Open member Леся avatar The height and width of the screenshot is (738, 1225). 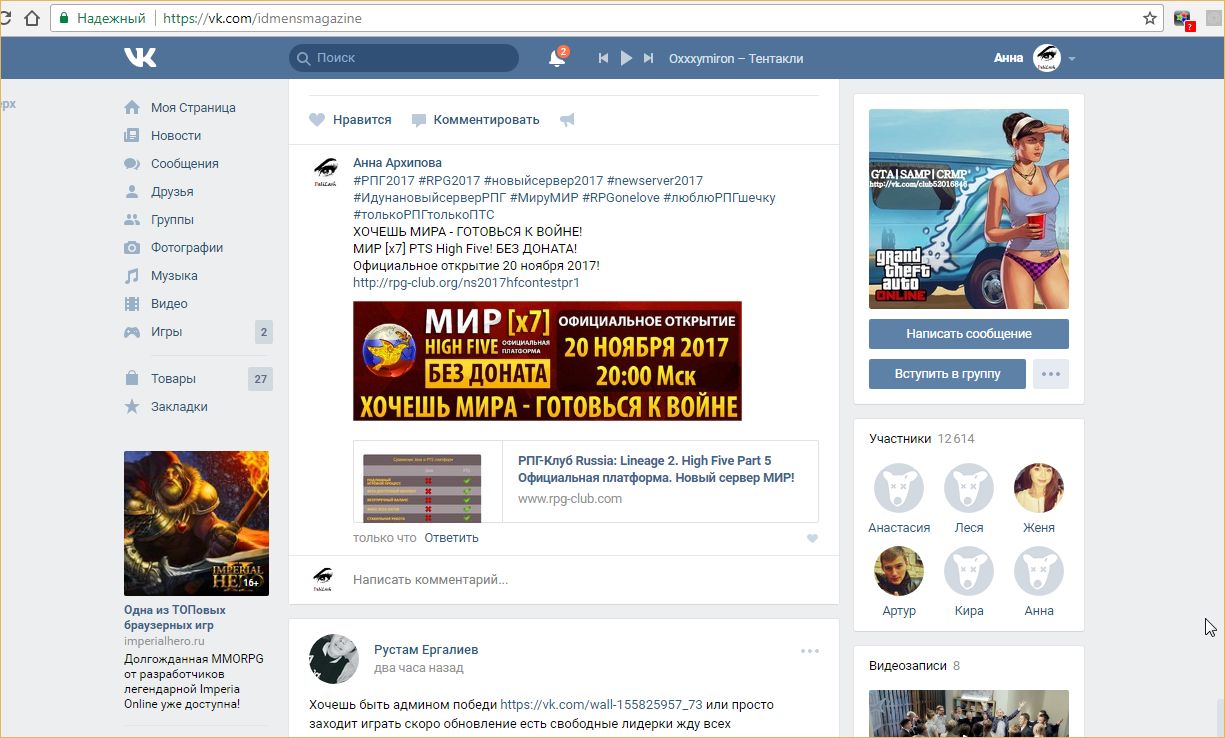[x=969, y=488]
